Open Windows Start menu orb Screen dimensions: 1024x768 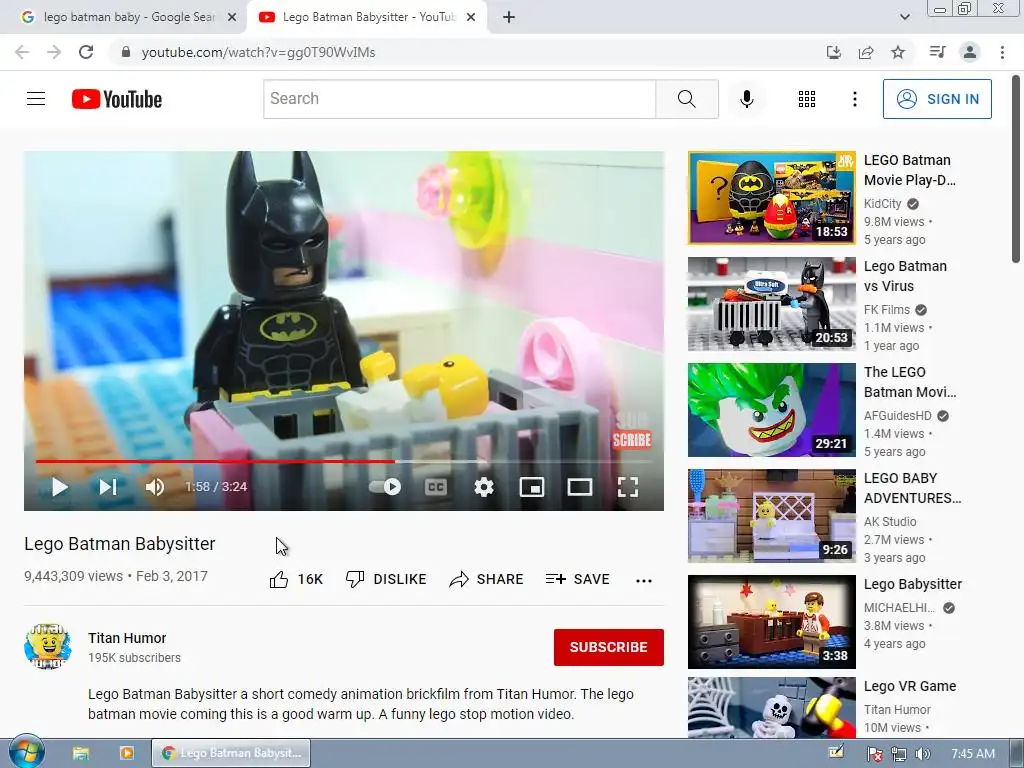pos(27,751)
